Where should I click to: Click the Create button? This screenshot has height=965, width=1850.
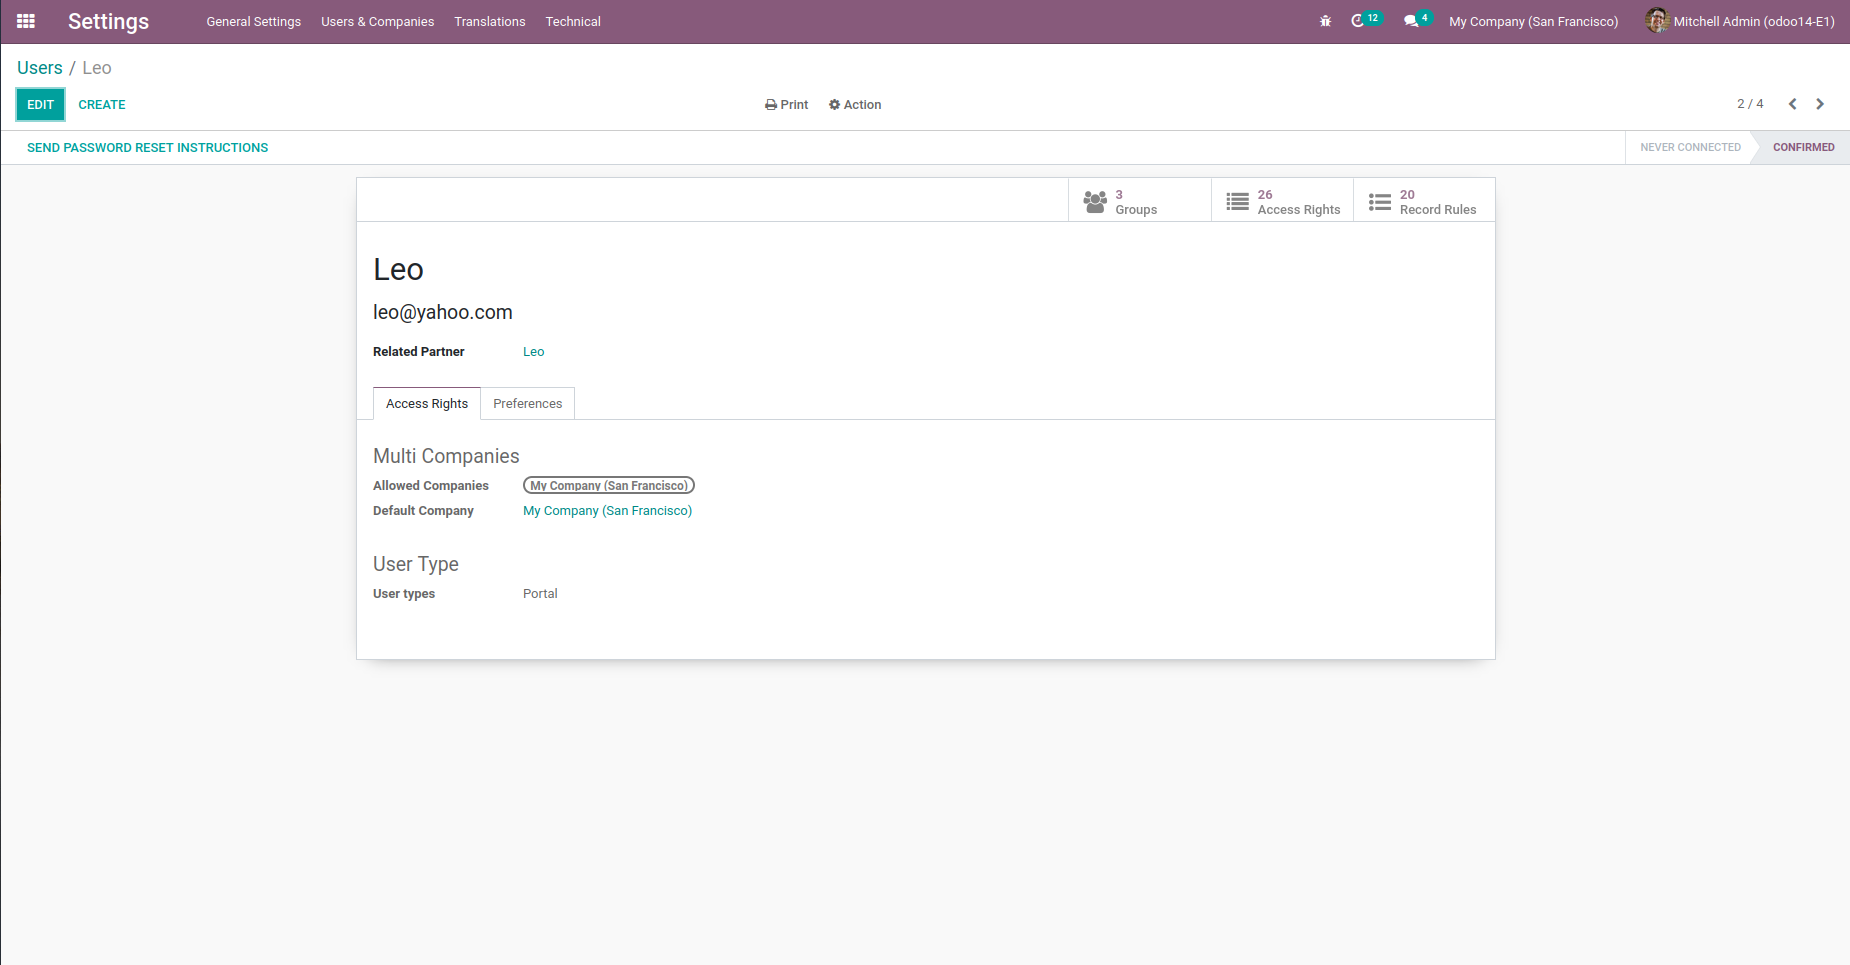tap(102, 105)
